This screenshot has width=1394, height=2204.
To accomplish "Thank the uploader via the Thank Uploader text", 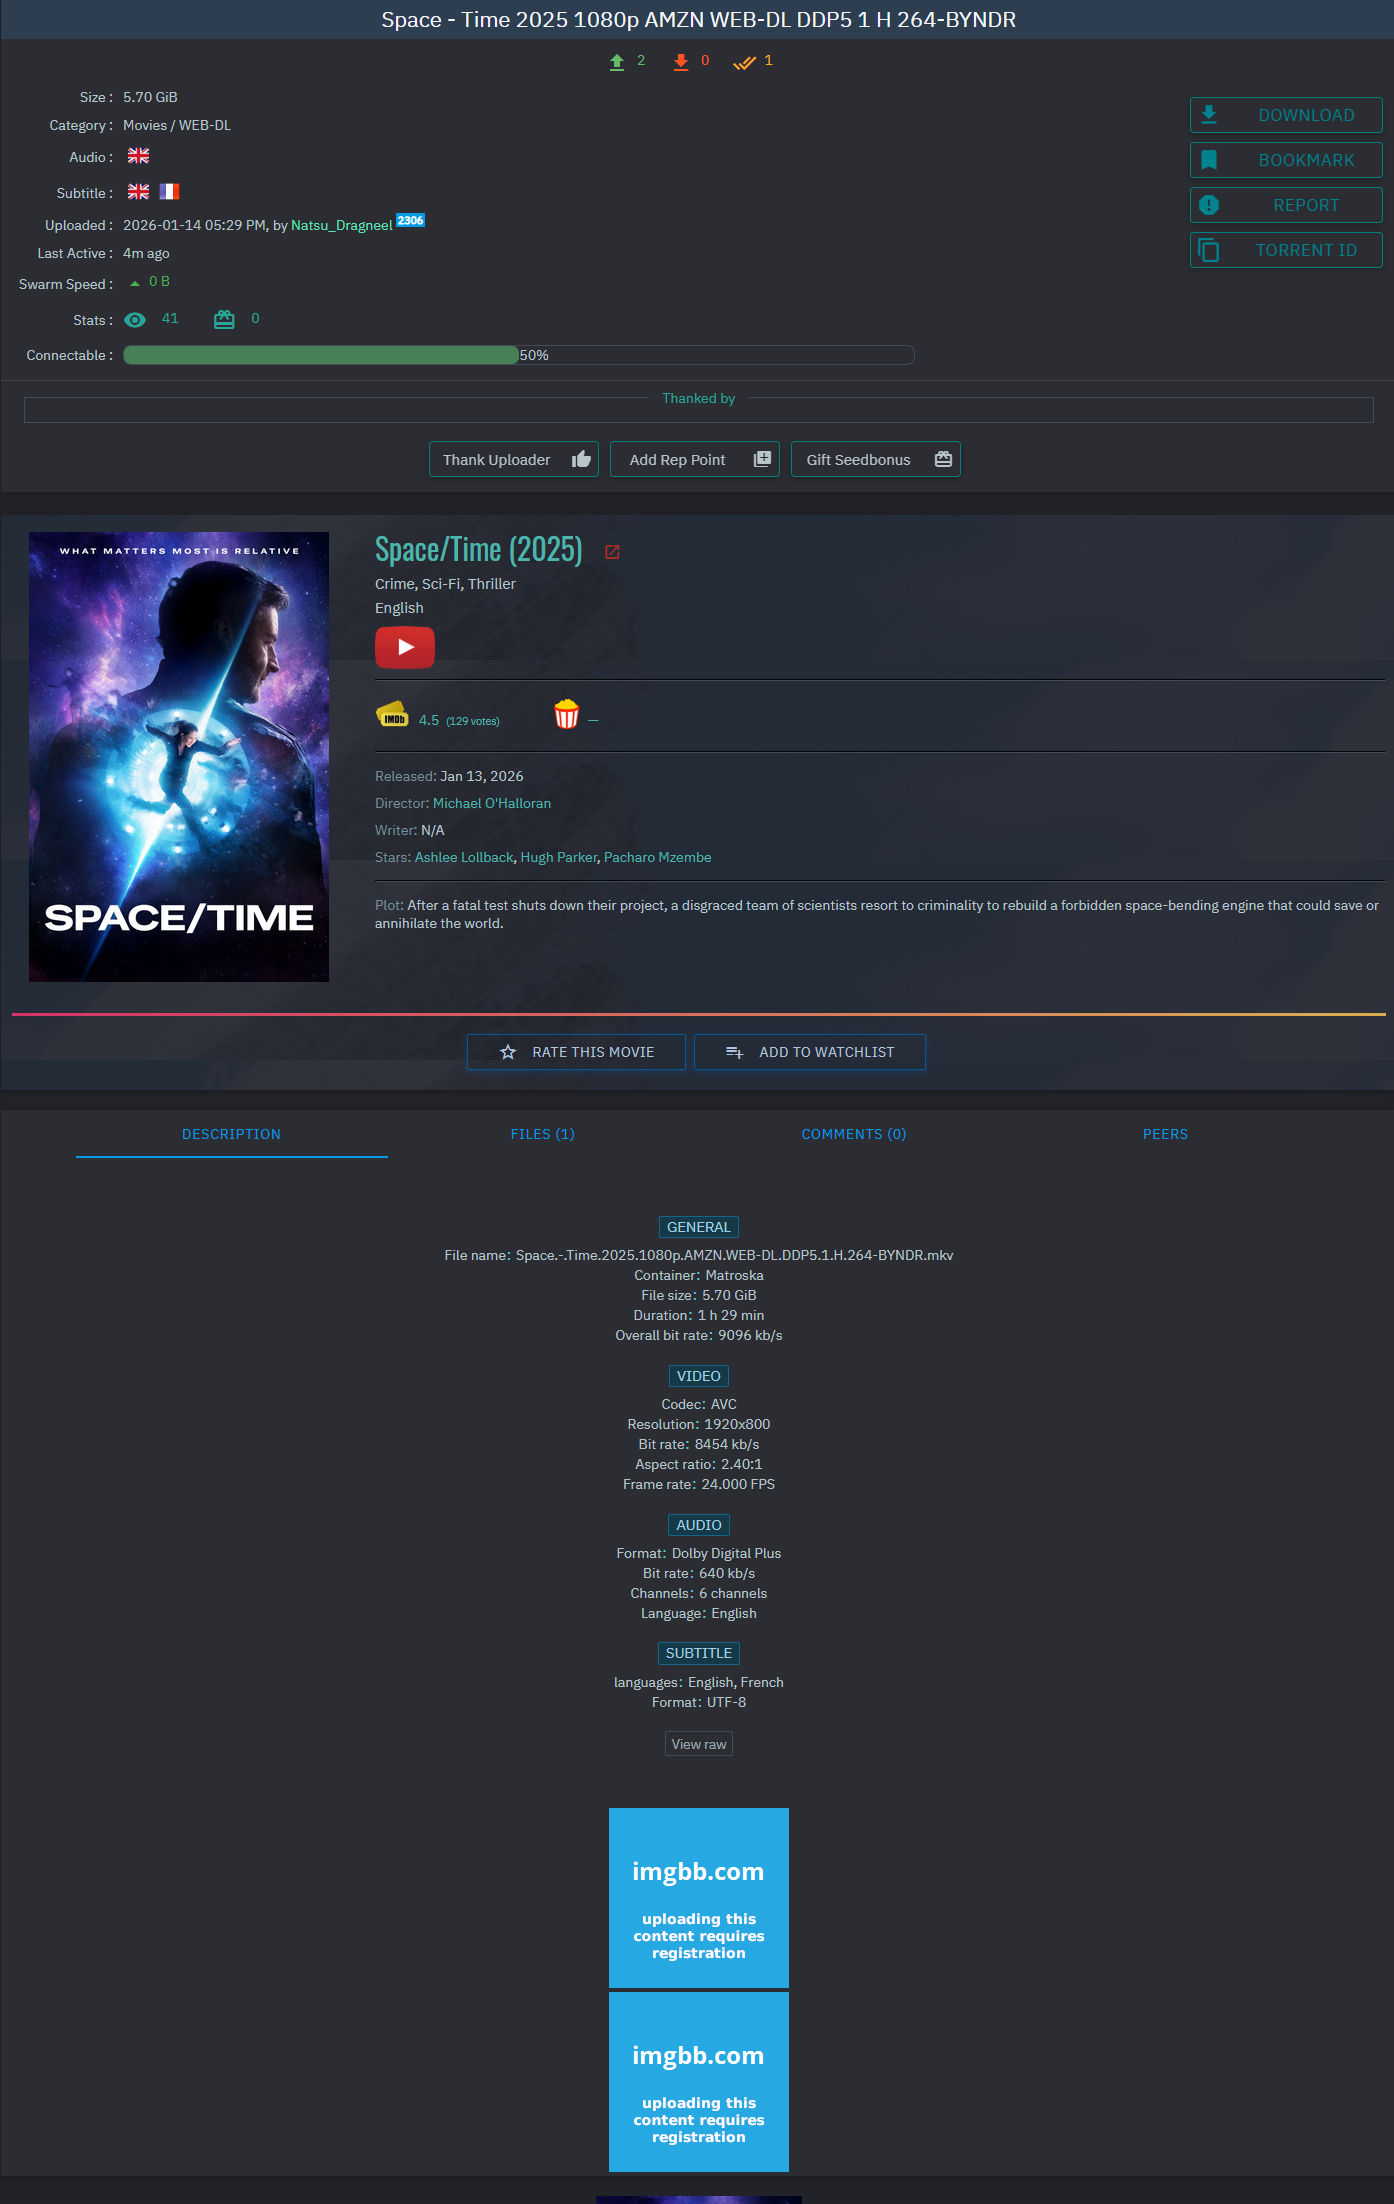I will point(496,460).
